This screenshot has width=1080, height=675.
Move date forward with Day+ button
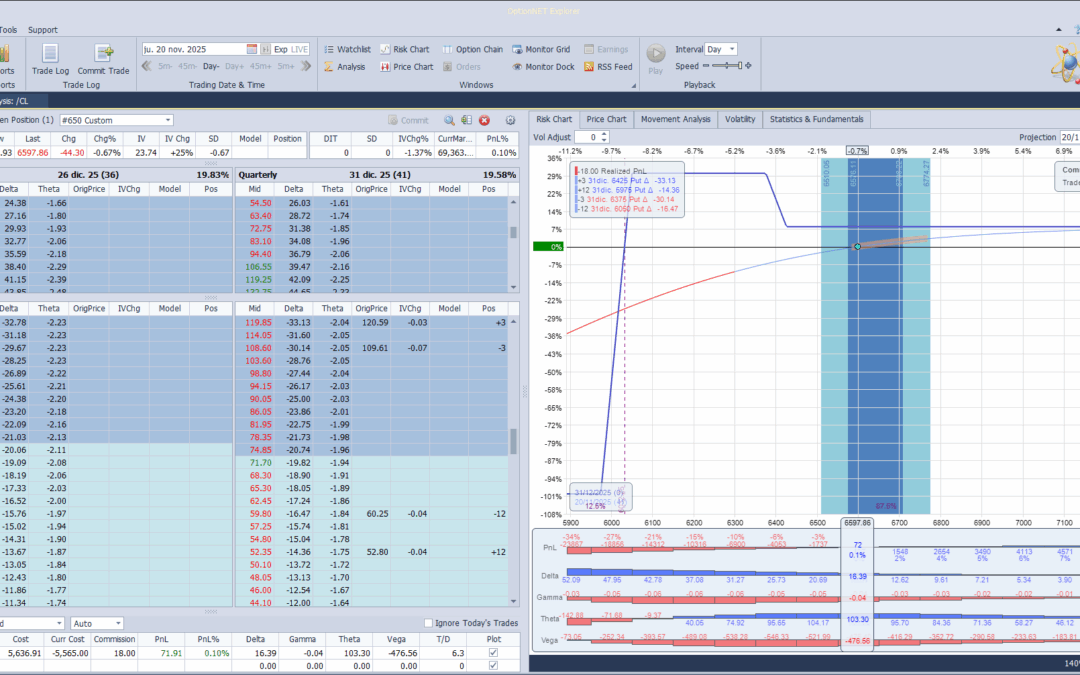pos(234,66)
